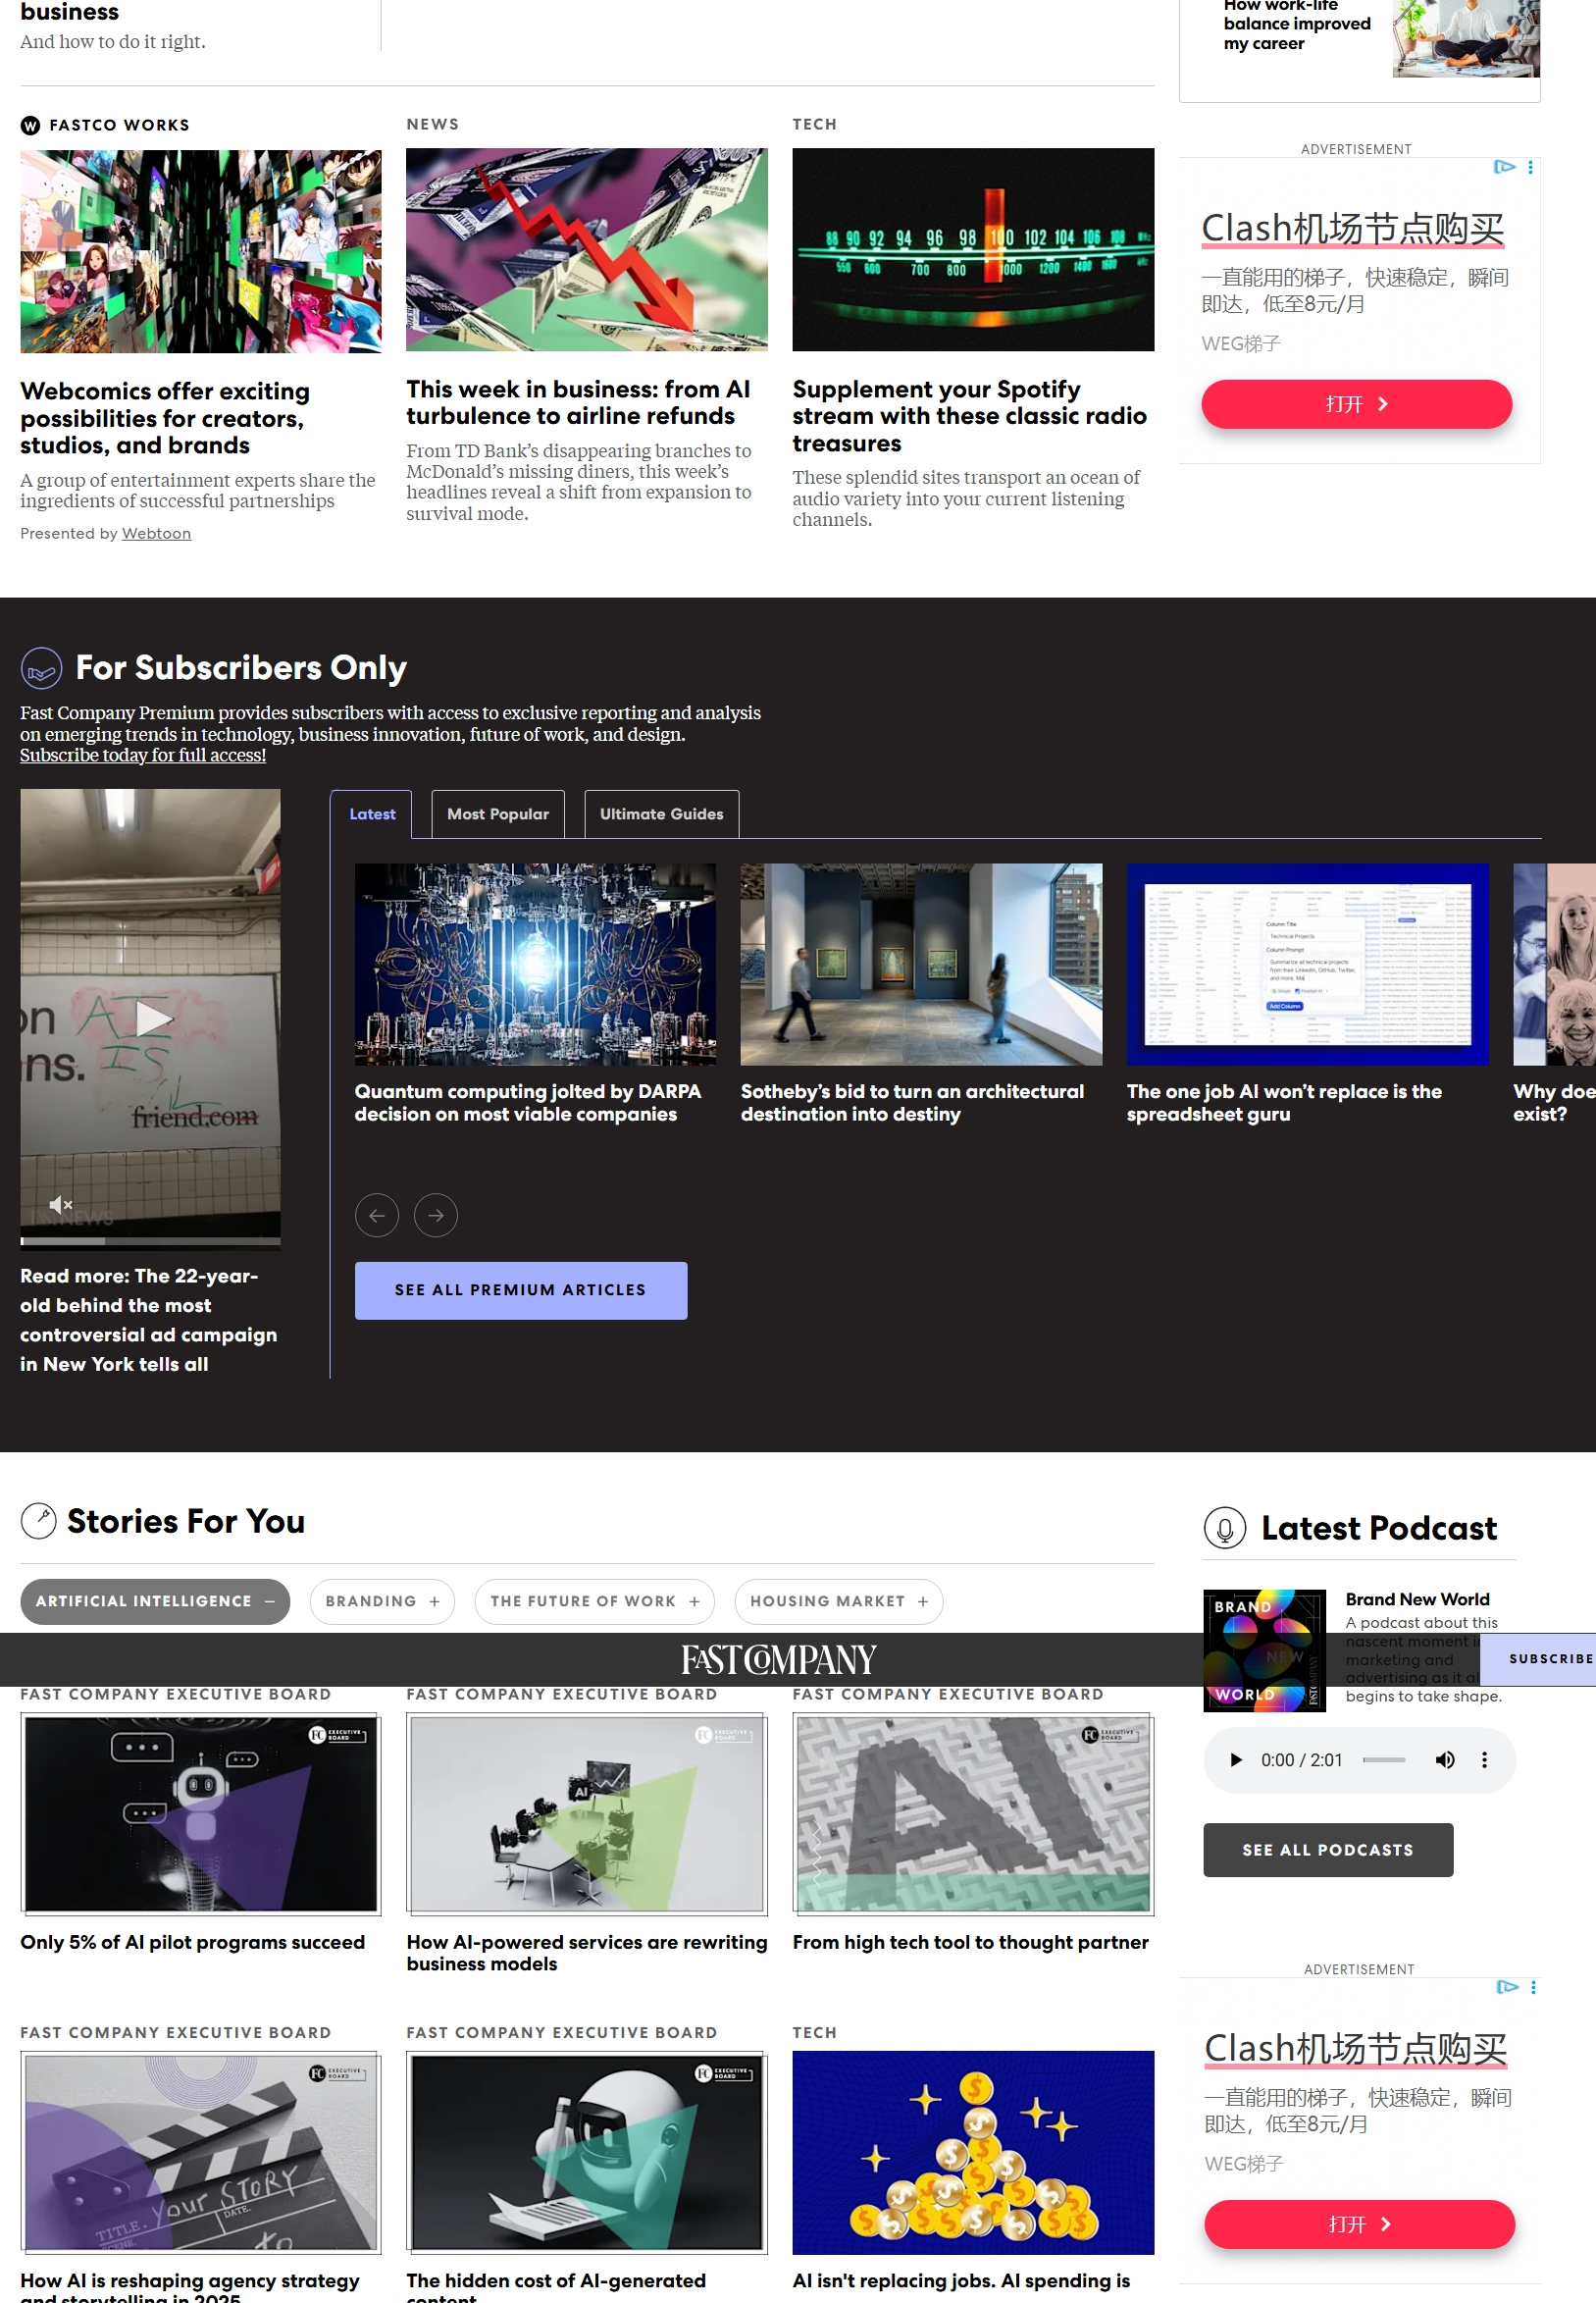Open podcast player more options menu
1596x2303 pixels.
tap(1484, 1760)
